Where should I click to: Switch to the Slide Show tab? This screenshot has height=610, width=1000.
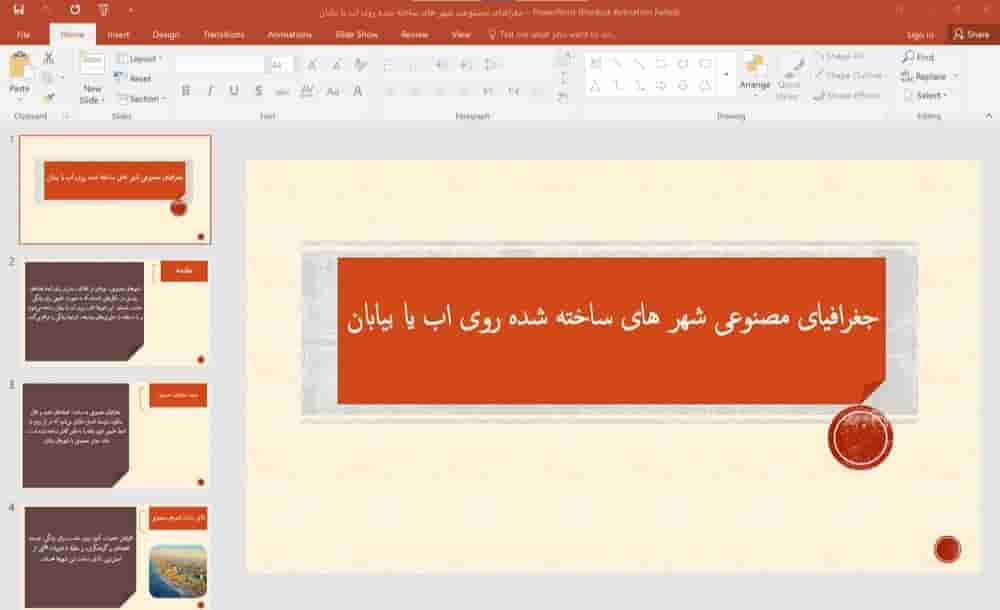click(357, 34)
